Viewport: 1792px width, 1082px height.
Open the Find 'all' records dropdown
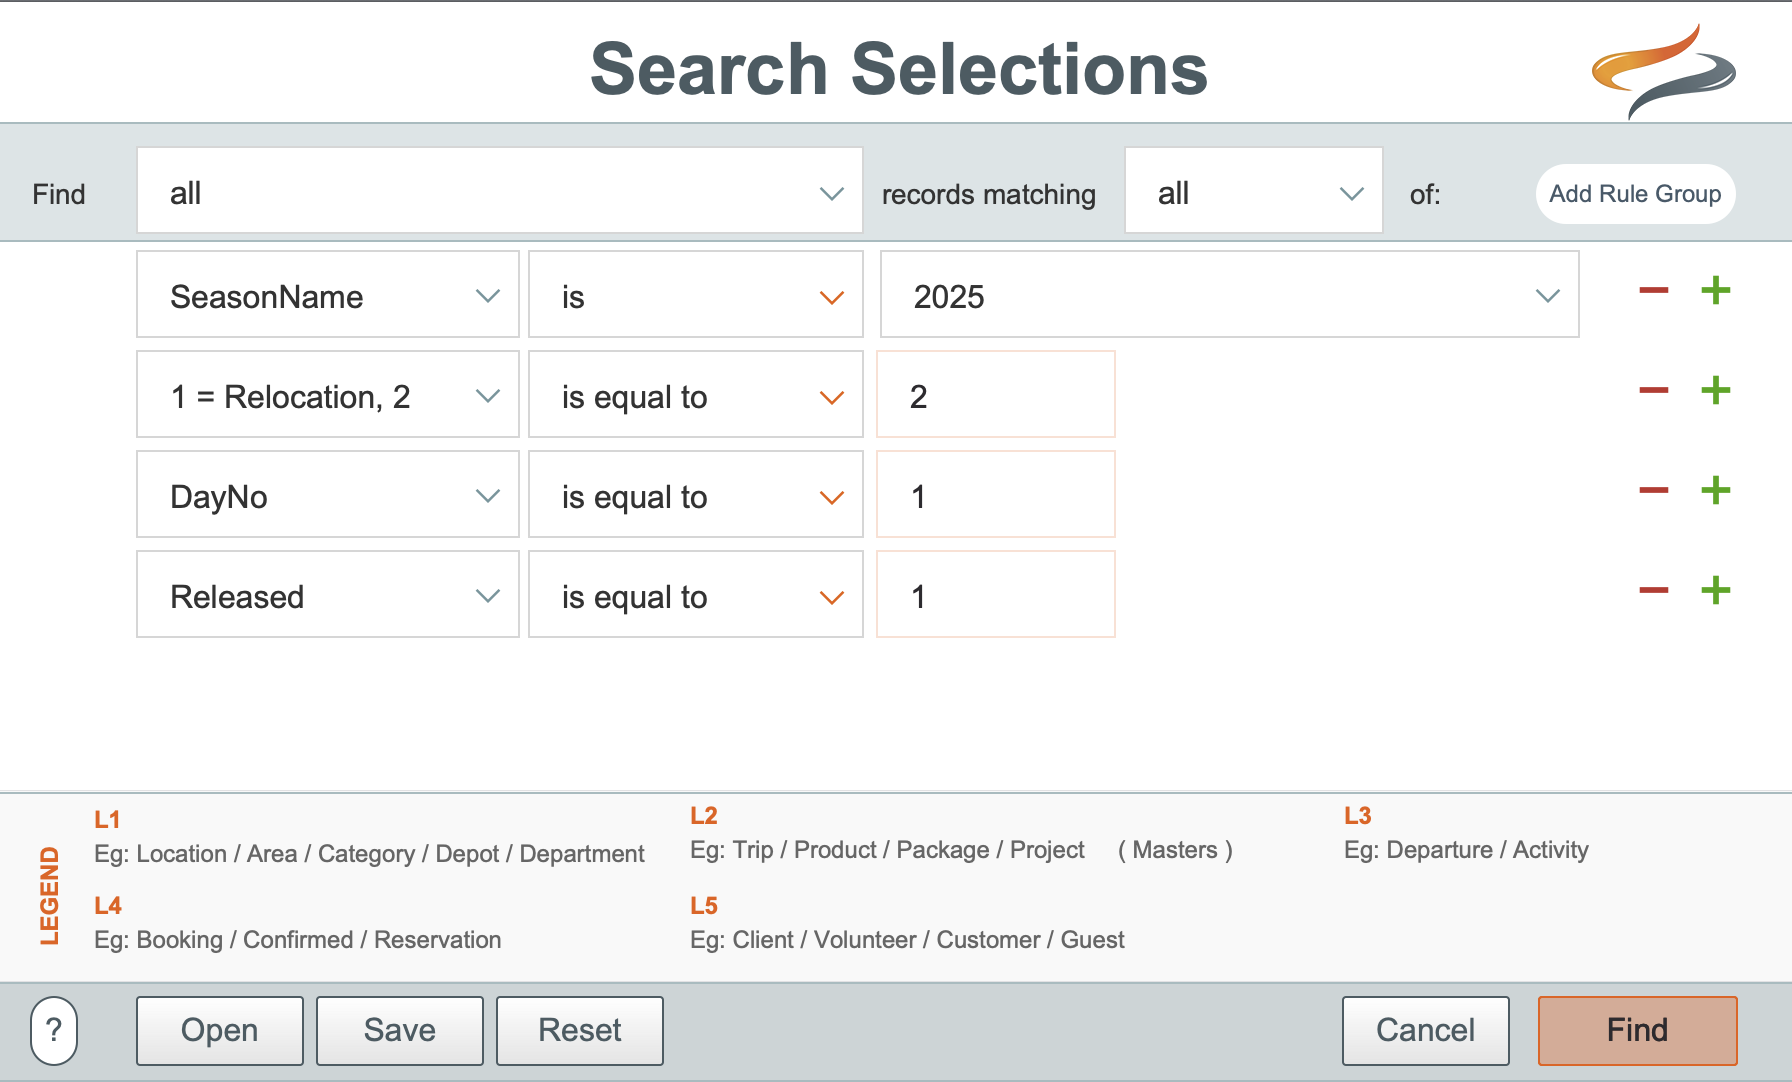coord(500,191)
